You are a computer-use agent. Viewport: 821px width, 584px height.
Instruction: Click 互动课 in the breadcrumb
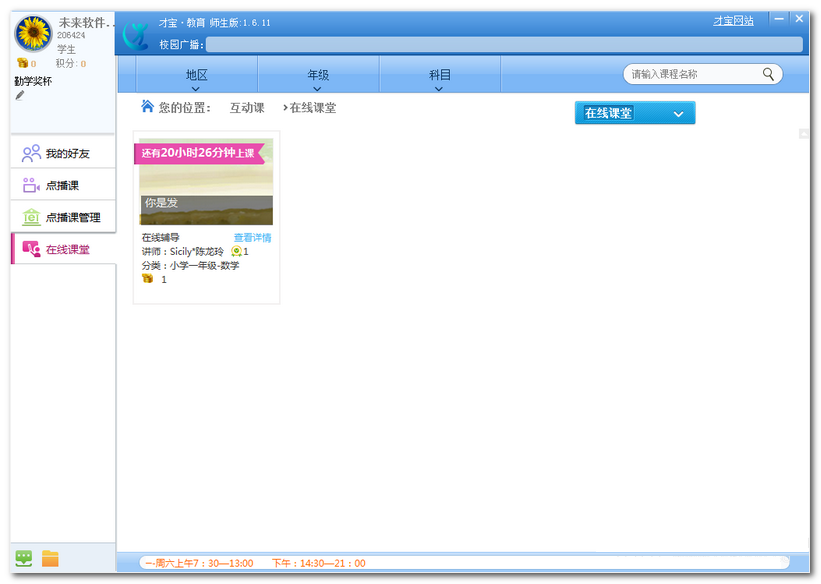(x=247, y=108)
